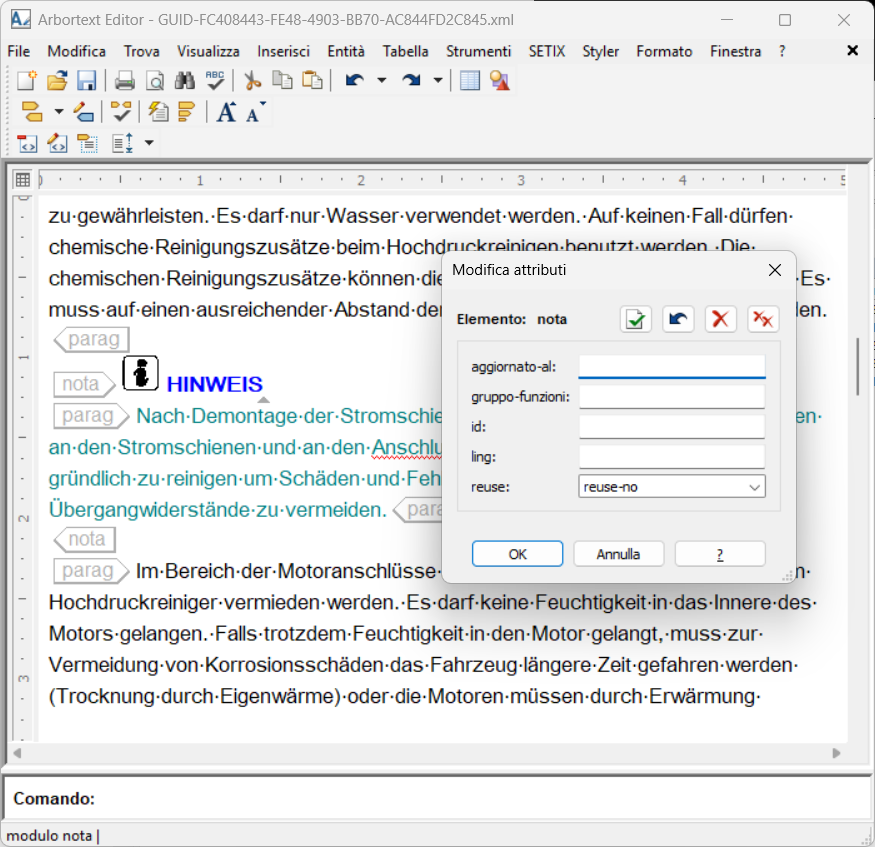Apply attributes with the green checkmark icon in dialog

(636, 319)
